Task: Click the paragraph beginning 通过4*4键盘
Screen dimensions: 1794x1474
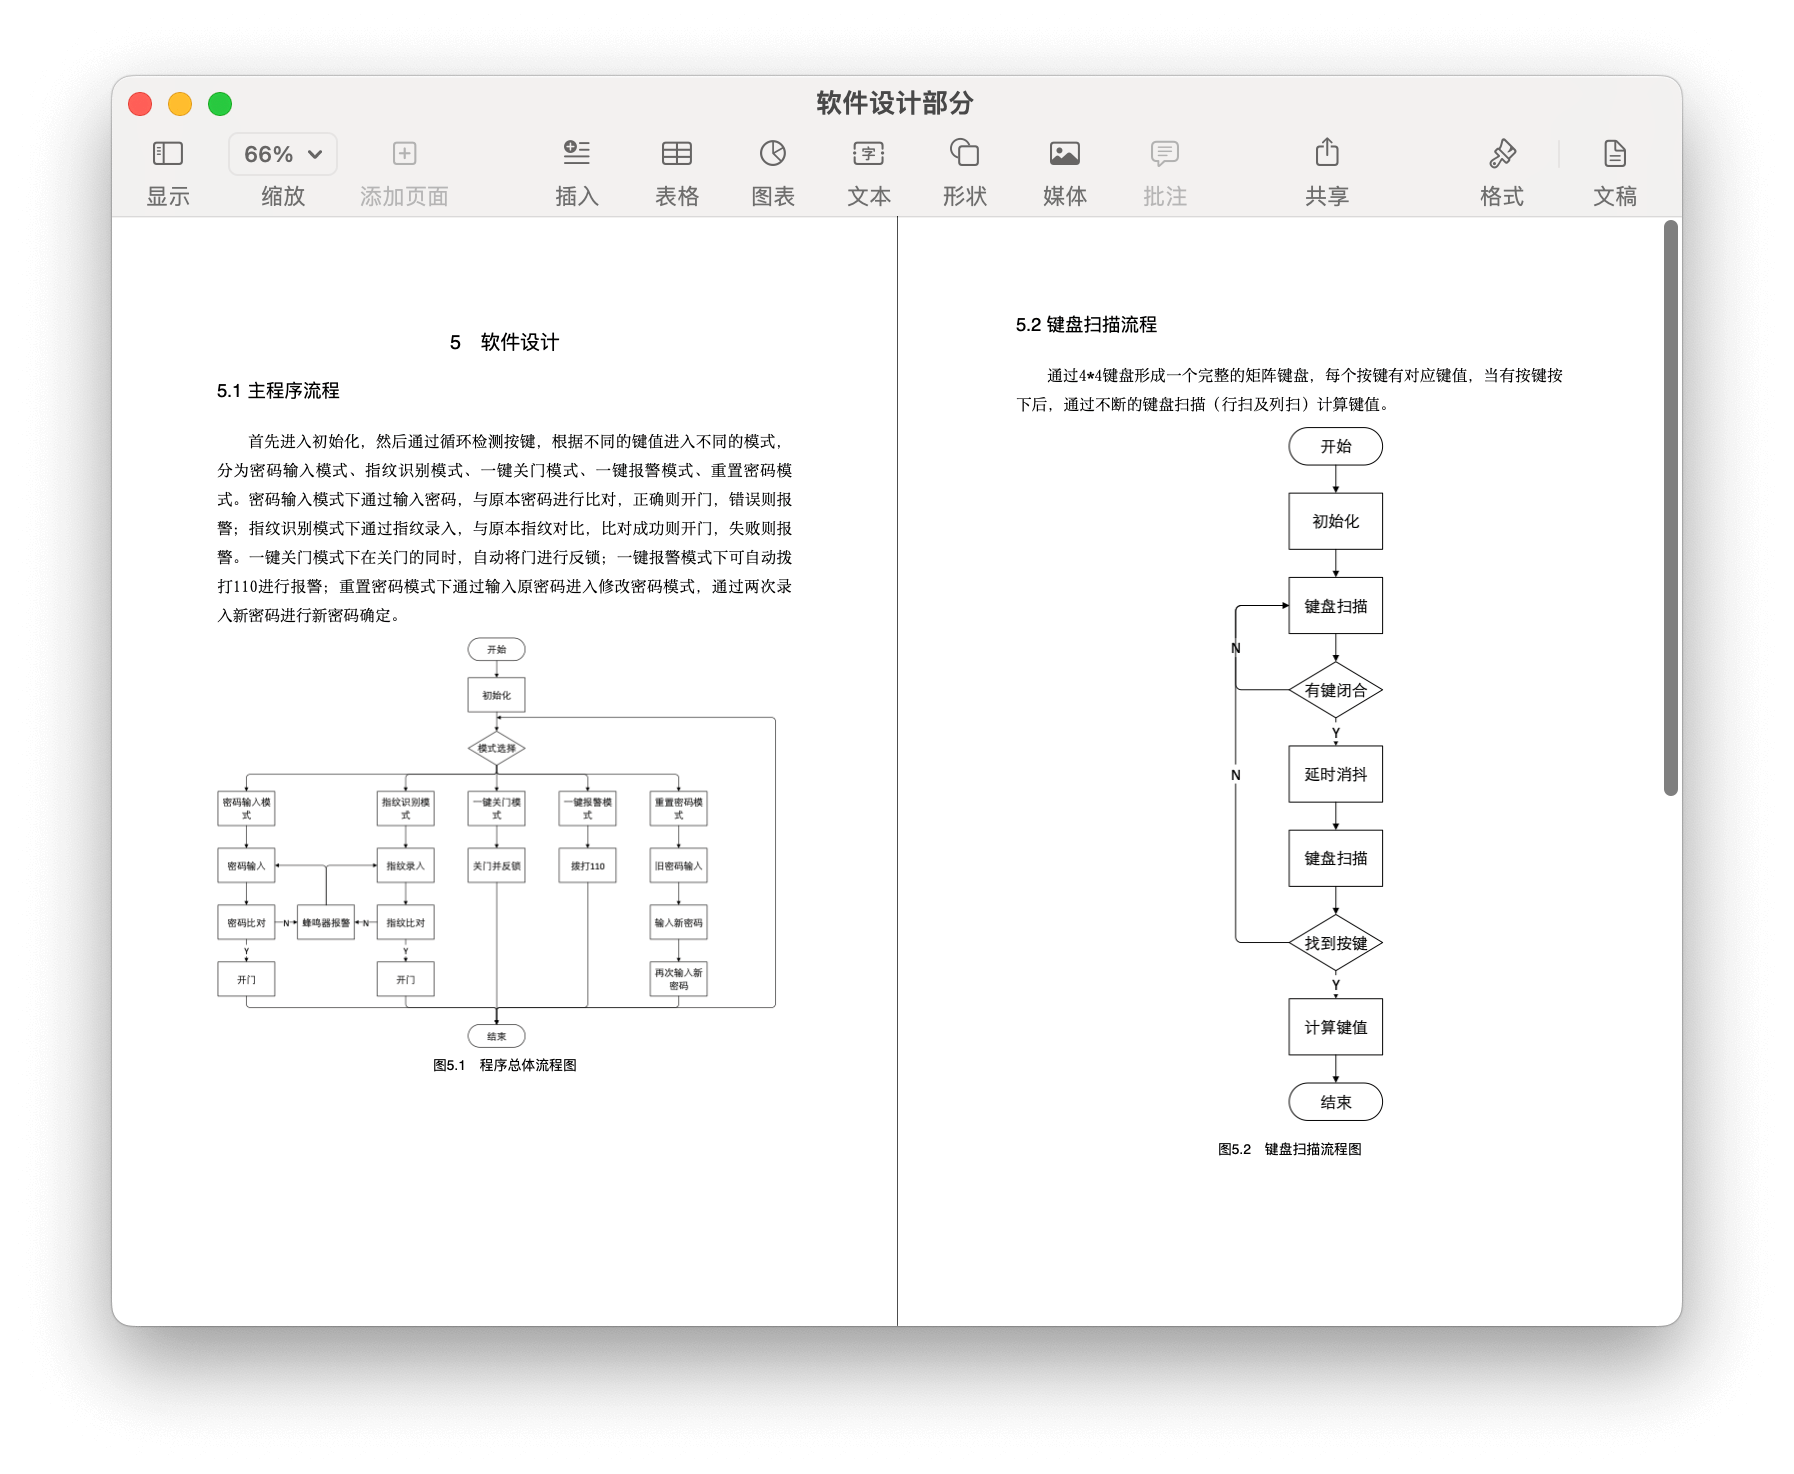Action: [x=1290, y=390]
